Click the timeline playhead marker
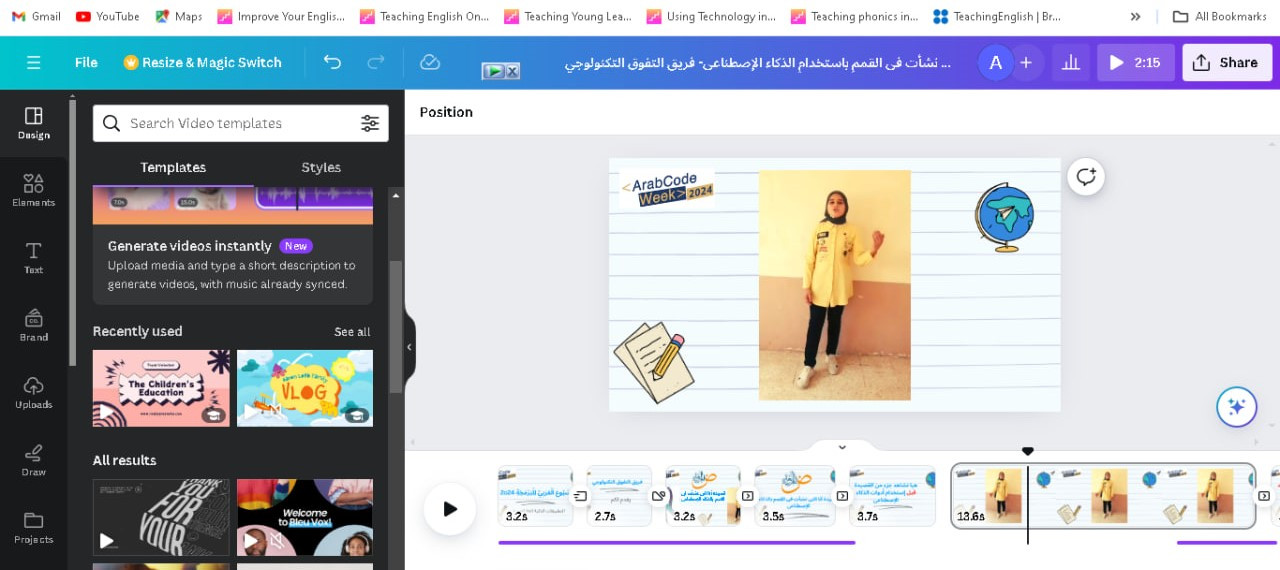The image size is (1280, 570). tap(1027, 452)
